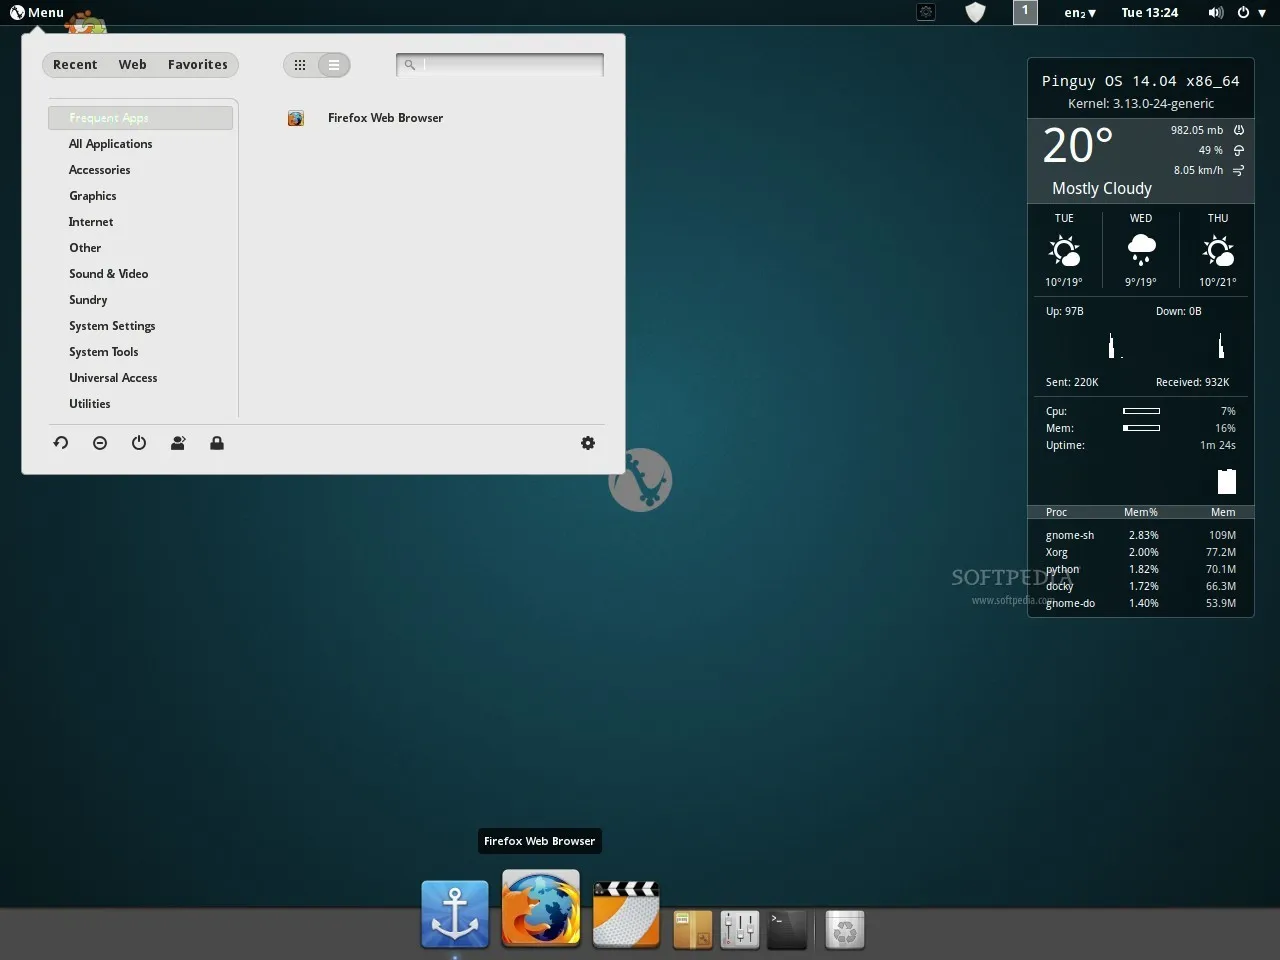
Task: Open the Trash icon in the dock
Action: point(845,929)
